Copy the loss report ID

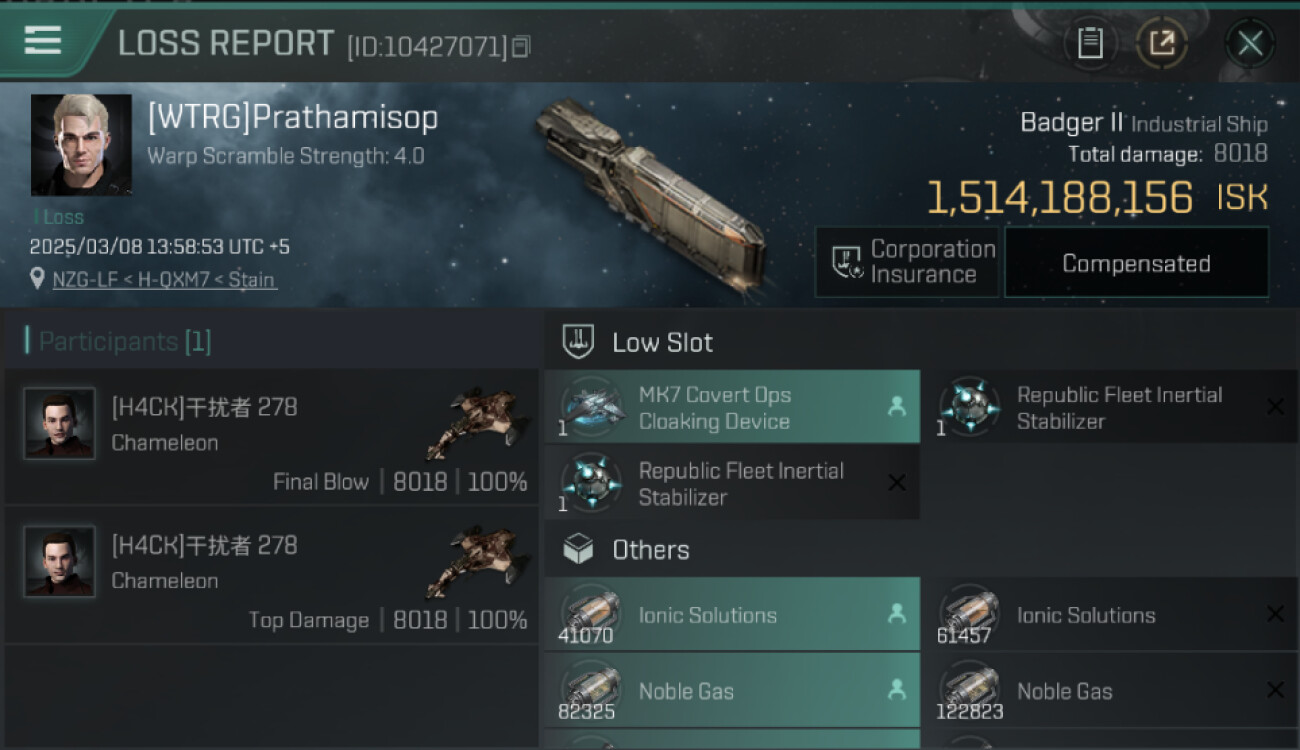point(521,46)
